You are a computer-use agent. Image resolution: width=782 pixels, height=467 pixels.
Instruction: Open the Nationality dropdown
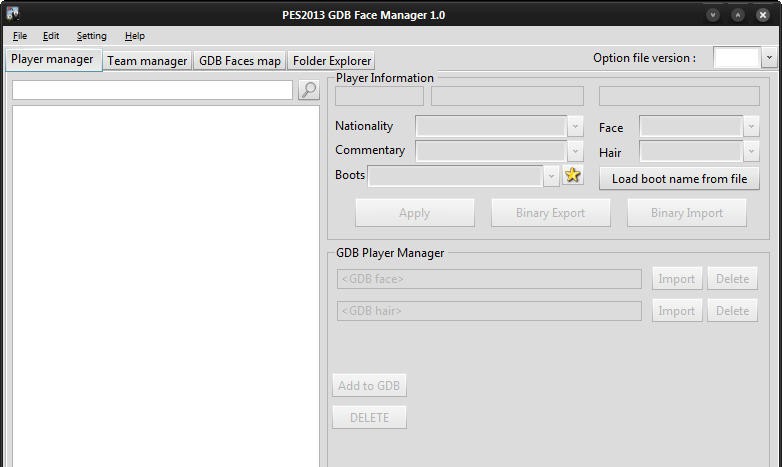click(575, 126)
